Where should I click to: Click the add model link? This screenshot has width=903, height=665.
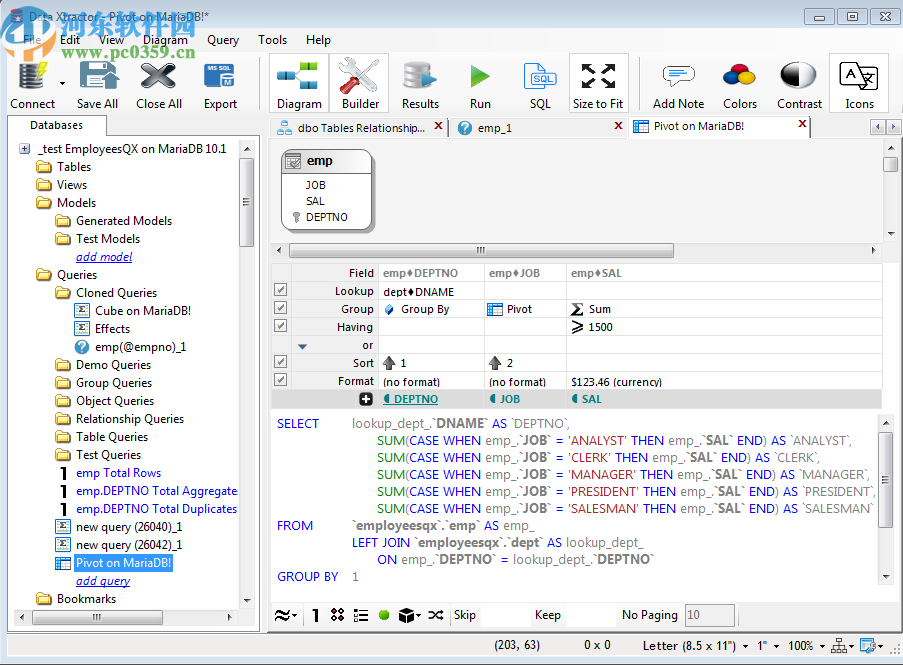105,256
